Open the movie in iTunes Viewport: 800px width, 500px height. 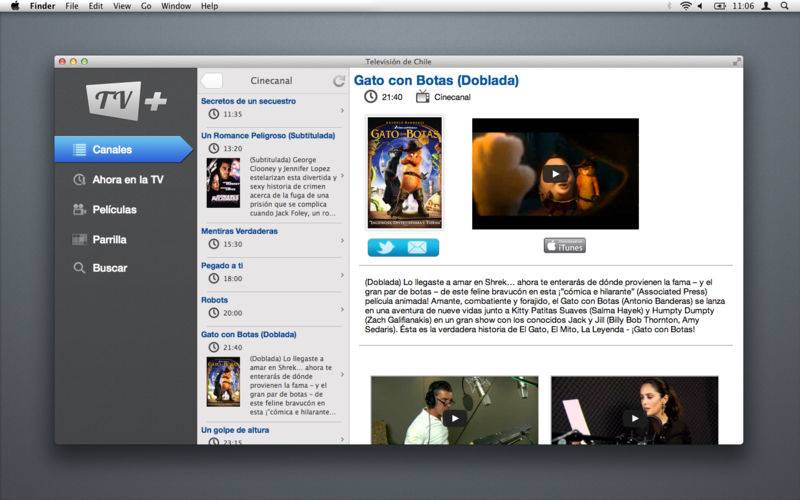(565, 245)
